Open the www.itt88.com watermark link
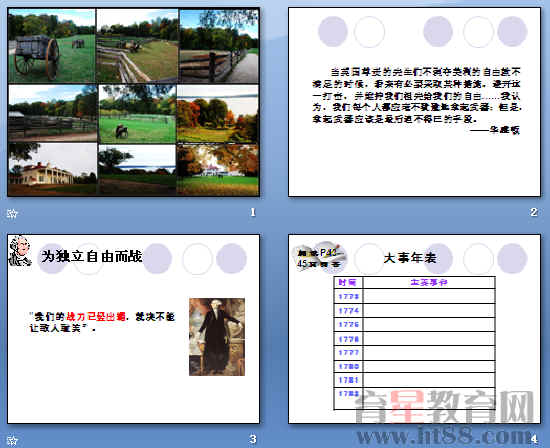The image size is (550, 448). point(444,436)
